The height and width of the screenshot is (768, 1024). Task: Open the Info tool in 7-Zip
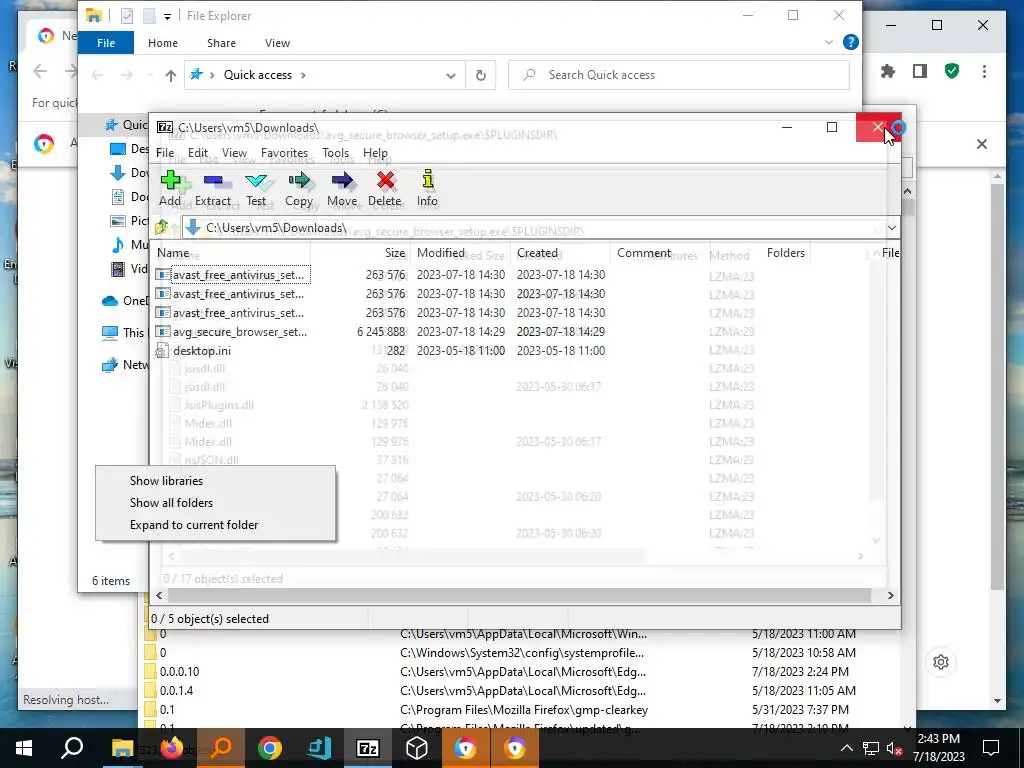pyautogui.click(x=428, y=189)
